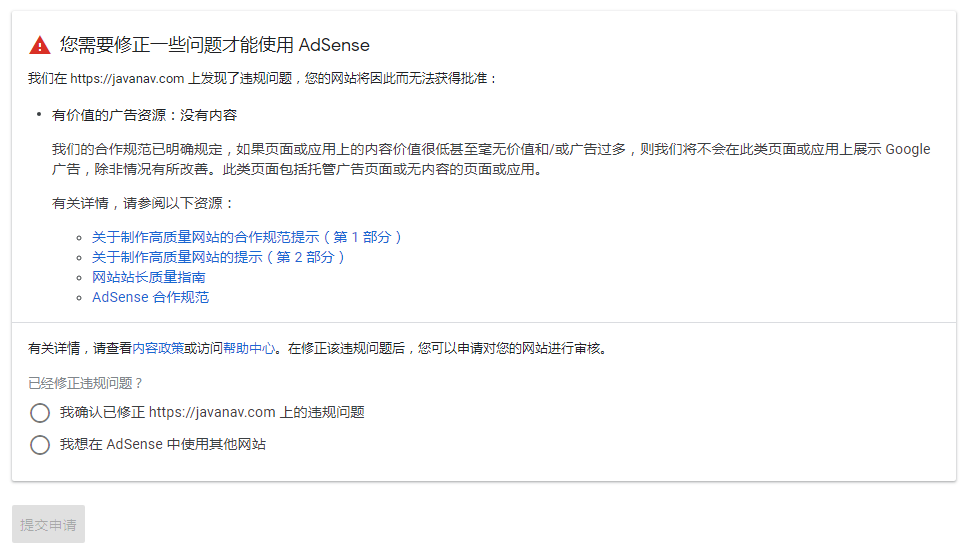Click the red warning triangle icon
This screenshot has height=555, width=980.
coord(39,45)
